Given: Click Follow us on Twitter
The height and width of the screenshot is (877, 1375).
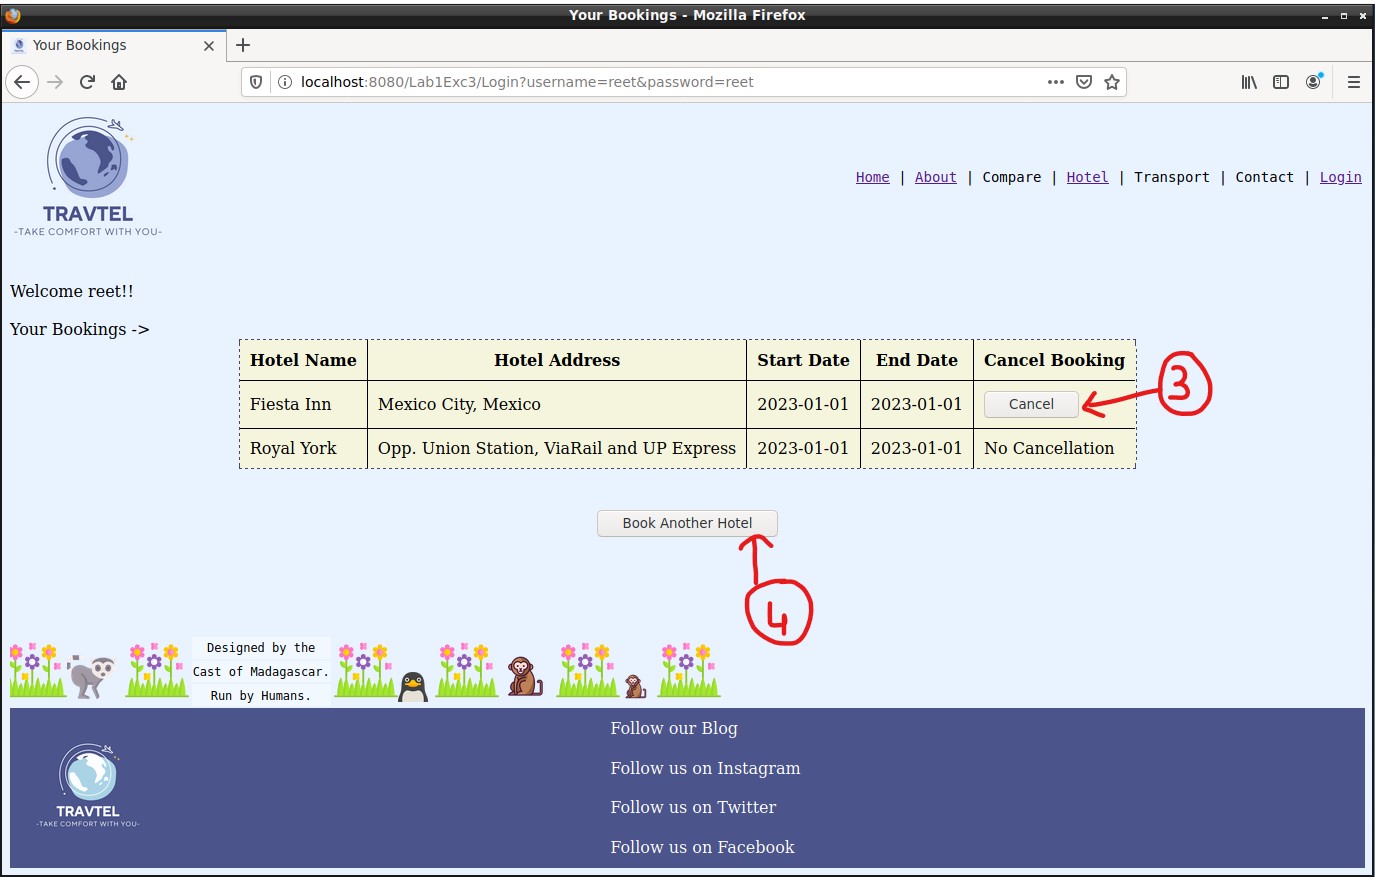Looking at the screenshot, I should (x=693, y=807).
